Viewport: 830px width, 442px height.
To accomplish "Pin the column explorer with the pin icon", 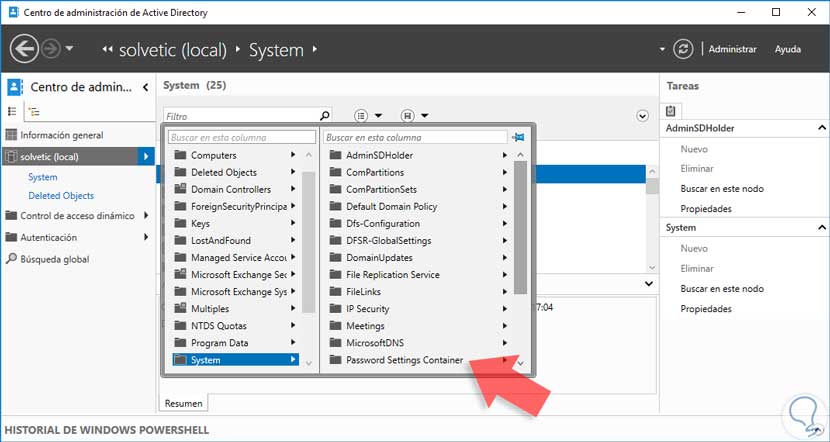I will point(518,137).
